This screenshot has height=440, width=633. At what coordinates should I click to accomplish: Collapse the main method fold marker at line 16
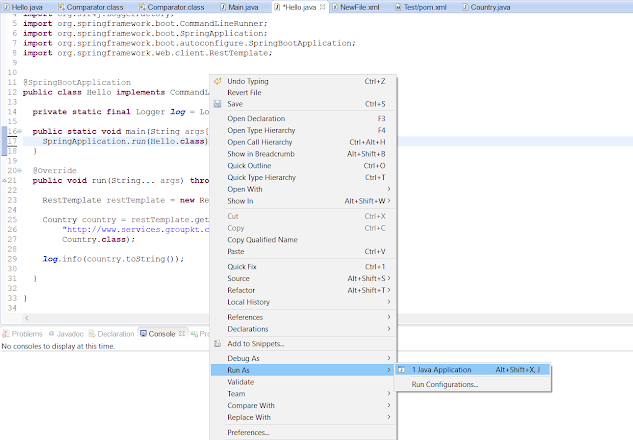[19, 131]
